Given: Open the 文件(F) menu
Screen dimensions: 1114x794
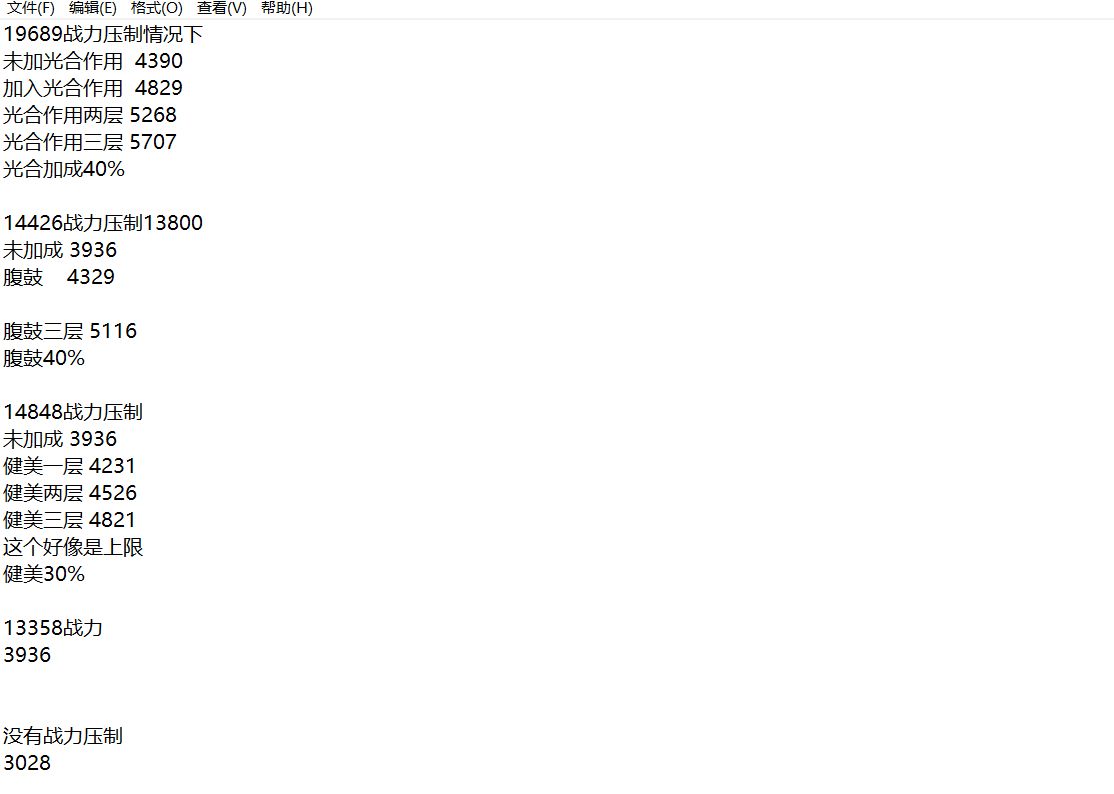Looking at the screenshot, I should 31,9.
